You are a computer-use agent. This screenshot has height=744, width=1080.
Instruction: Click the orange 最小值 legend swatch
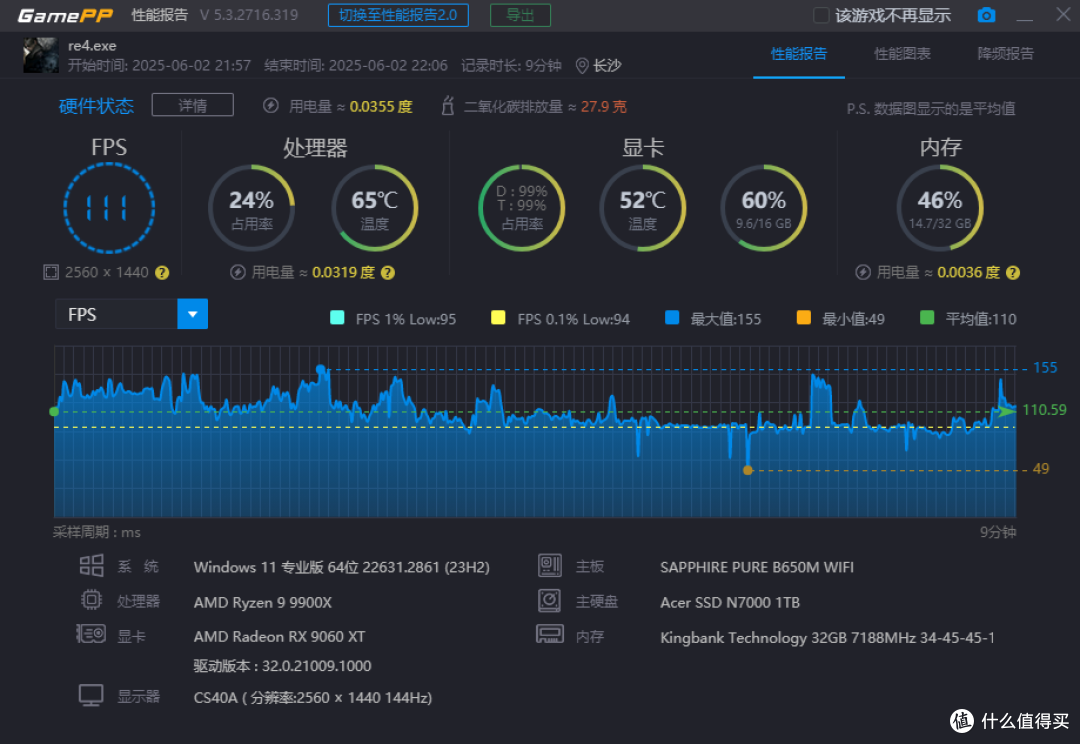click(804, 318)
